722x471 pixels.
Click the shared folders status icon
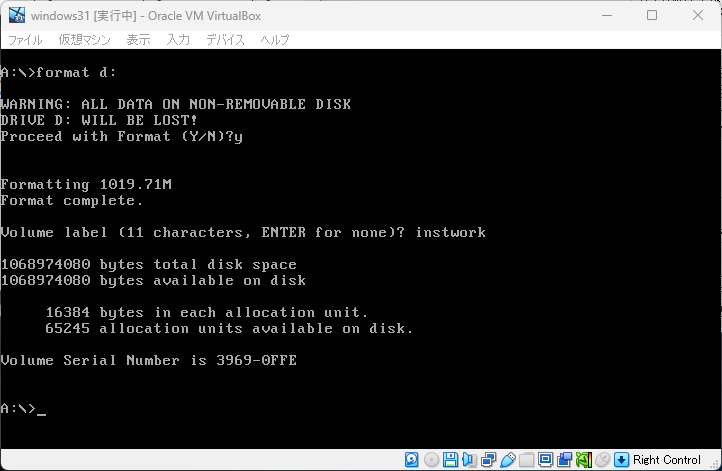click(x=526, y=459)
